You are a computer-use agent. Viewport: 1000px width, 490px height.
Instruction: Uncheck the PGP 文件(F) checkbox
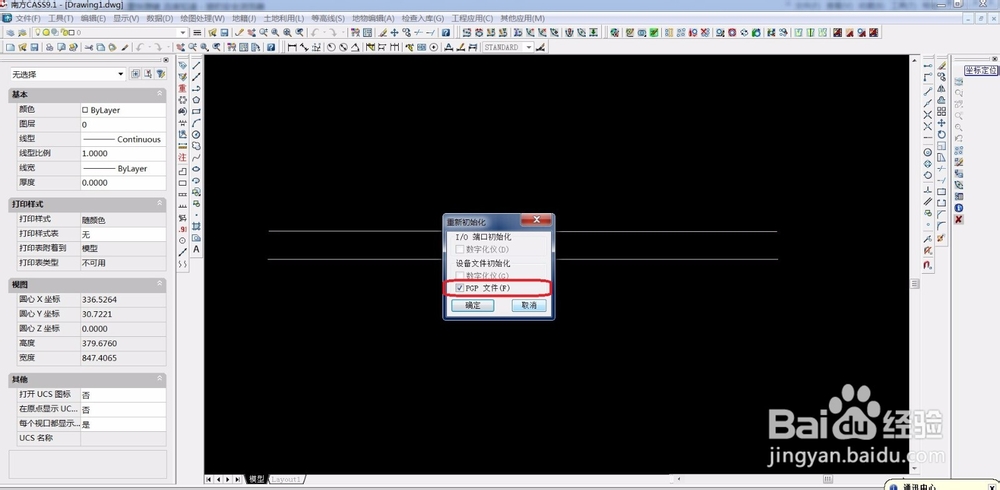click(x=460, y=288)
